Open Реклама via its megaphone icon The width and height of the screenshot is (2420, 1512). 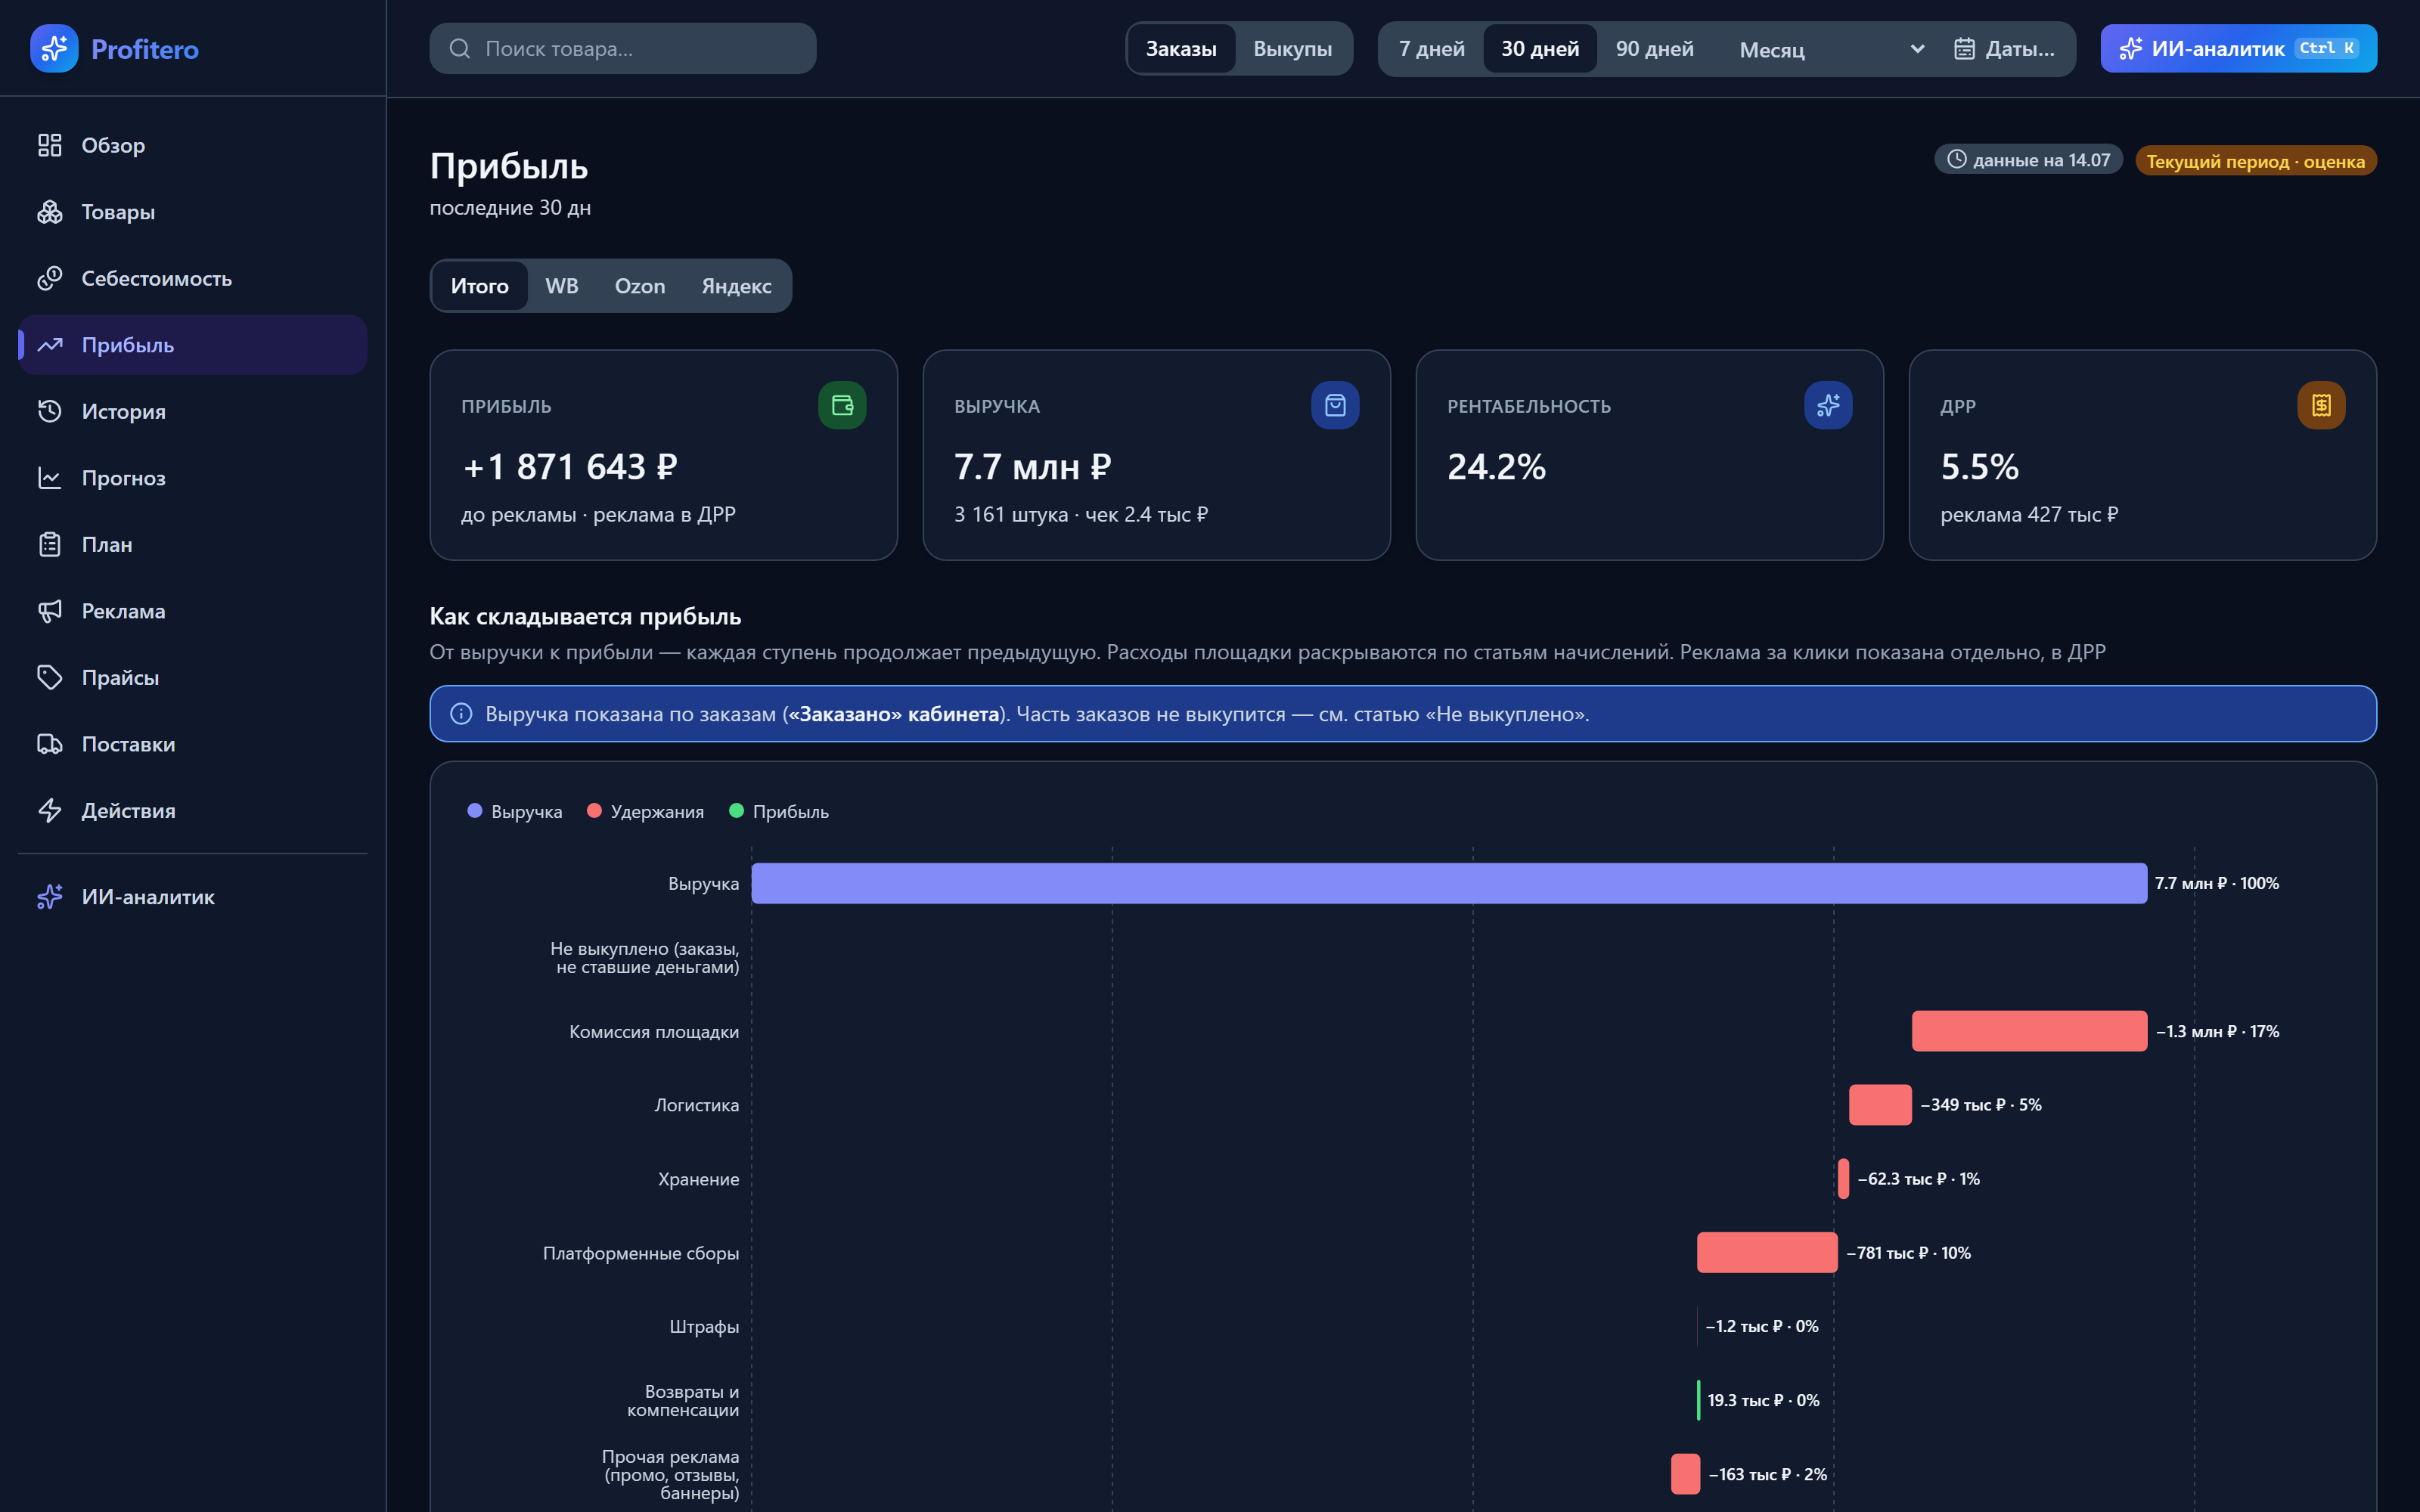click(x=50, y=611)
